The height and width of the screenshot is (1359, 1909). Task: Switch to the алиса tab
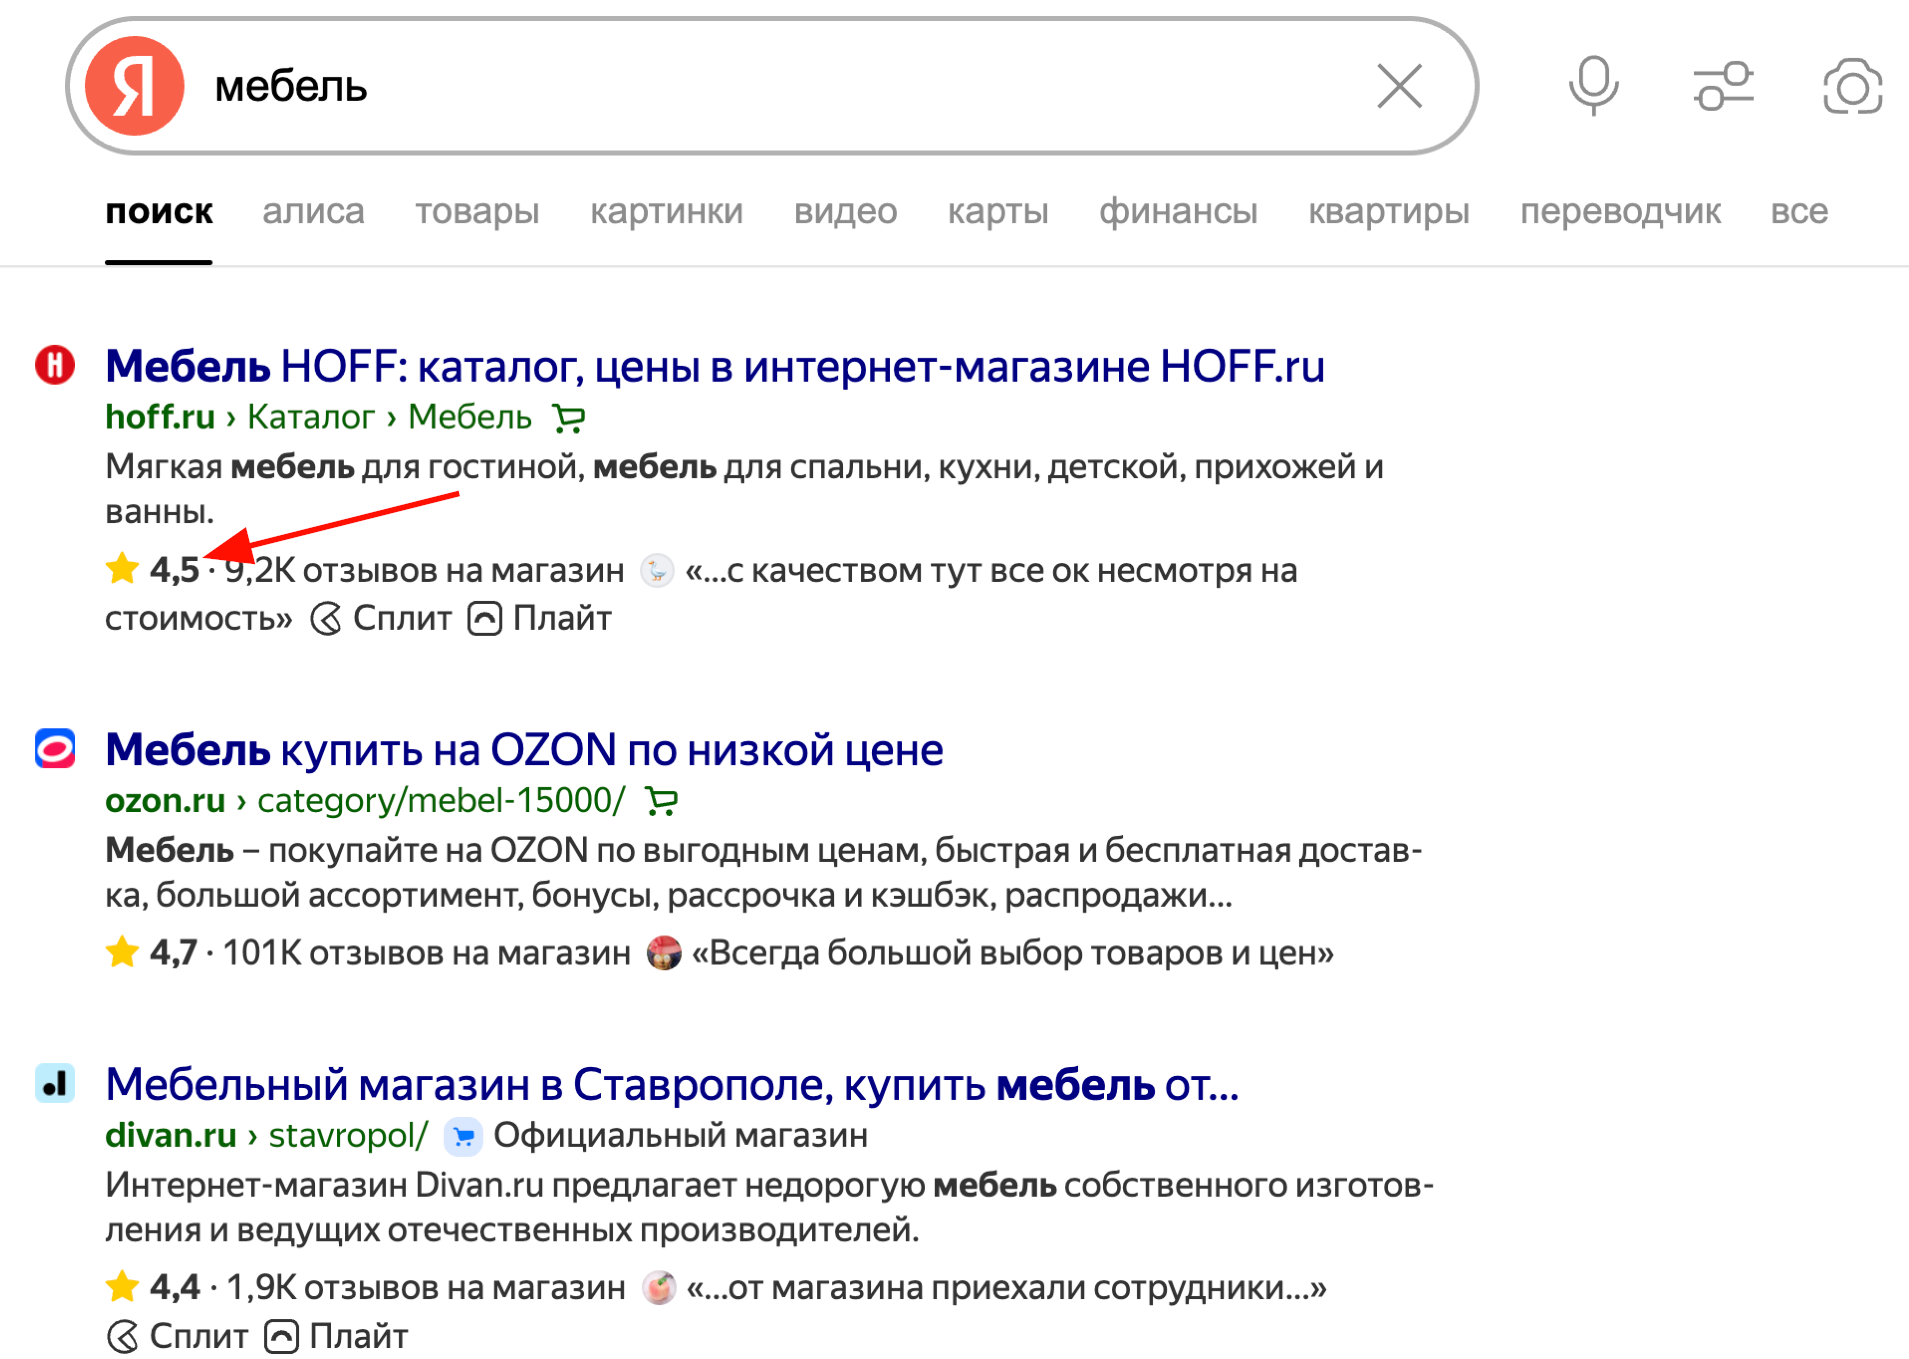pos(313,211)
